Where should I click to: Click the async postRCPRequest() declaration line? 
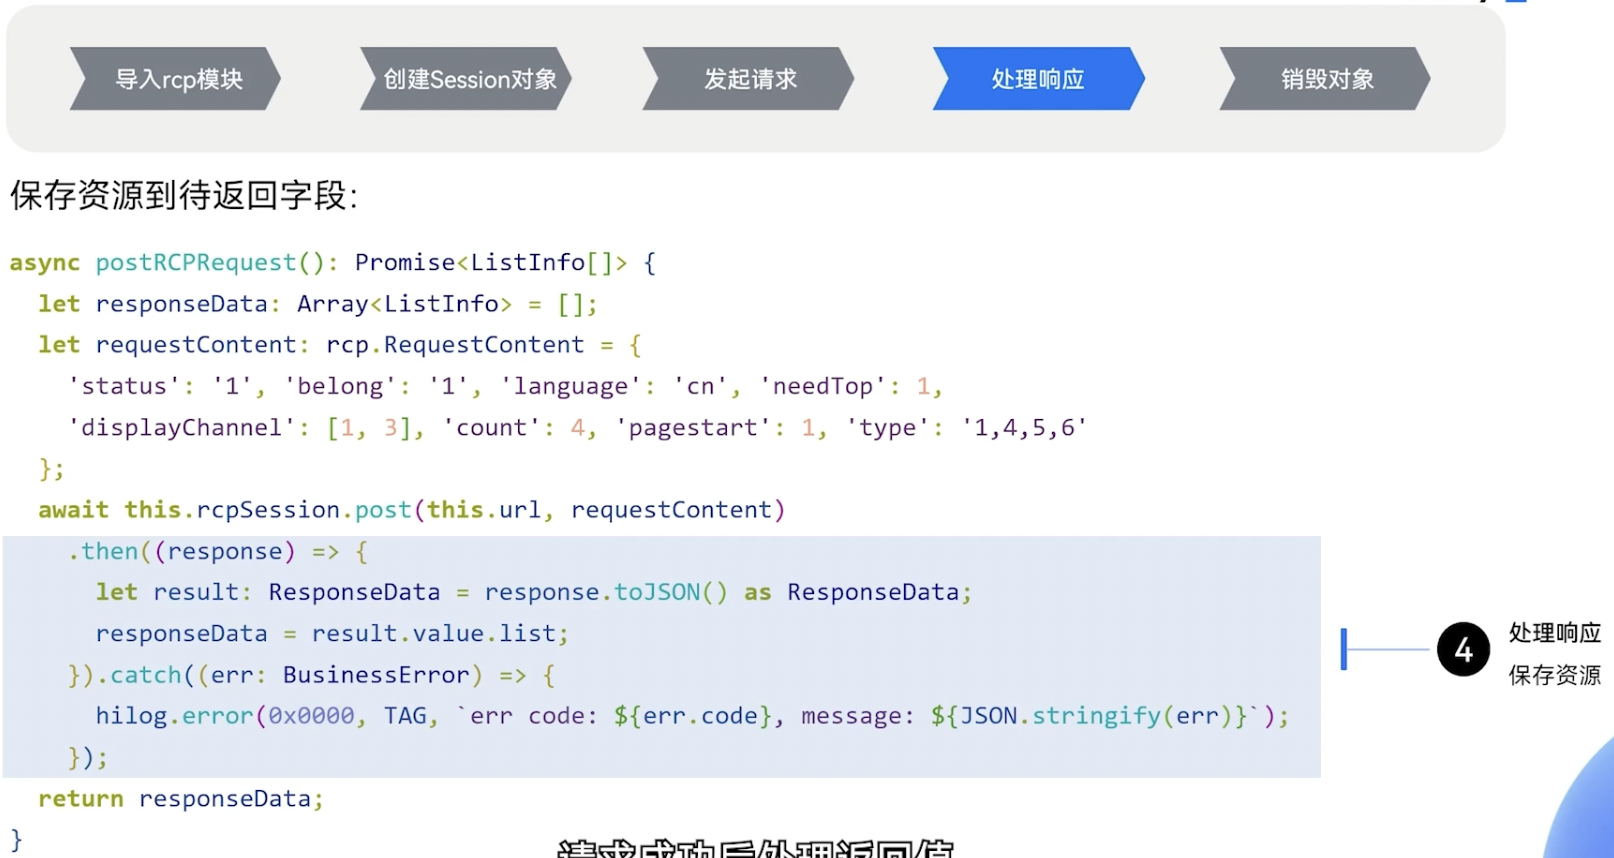333,263
